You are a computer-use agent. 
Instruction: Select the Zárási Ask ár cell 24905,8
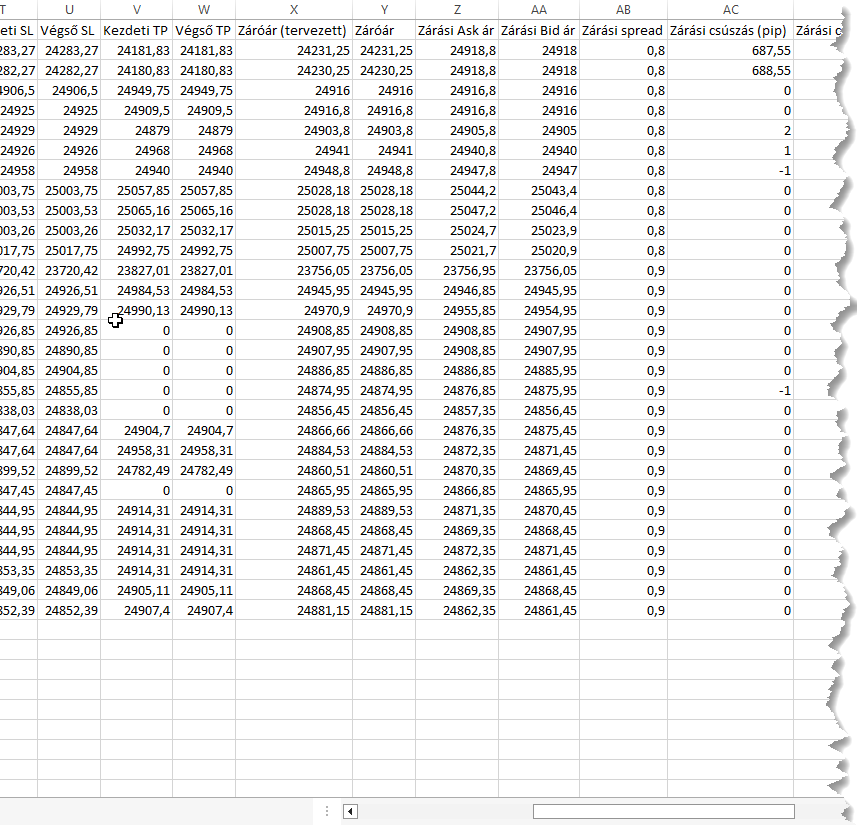coord(457,131)
